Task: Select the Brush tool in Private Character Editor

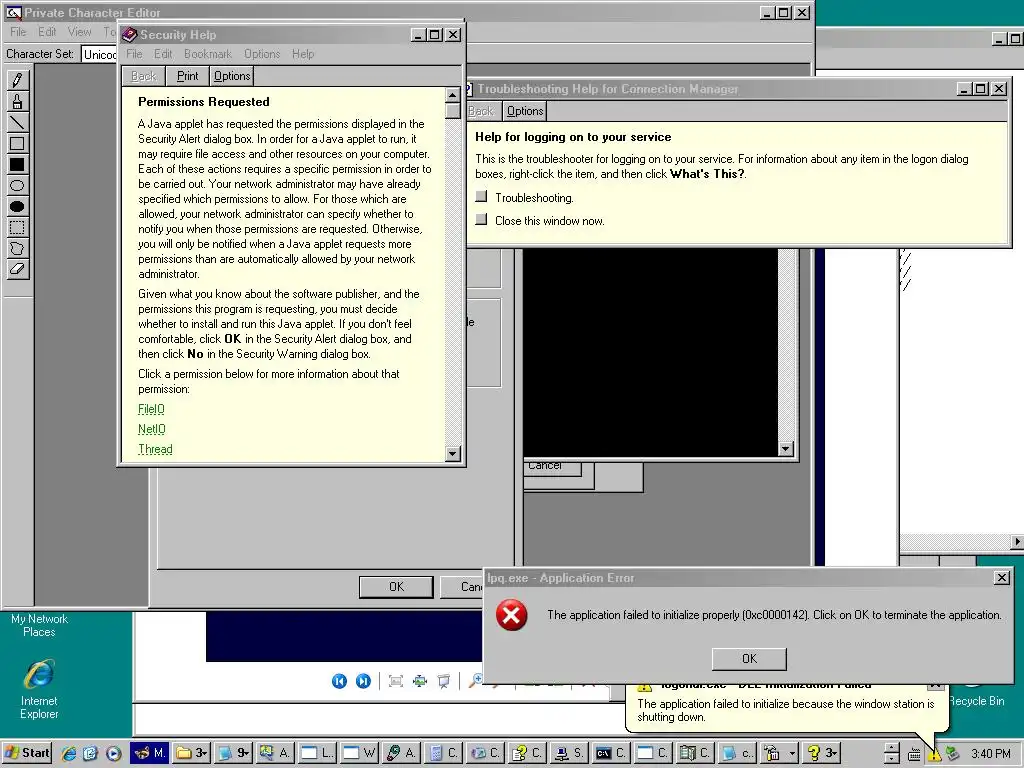Action: pos(17,101)
